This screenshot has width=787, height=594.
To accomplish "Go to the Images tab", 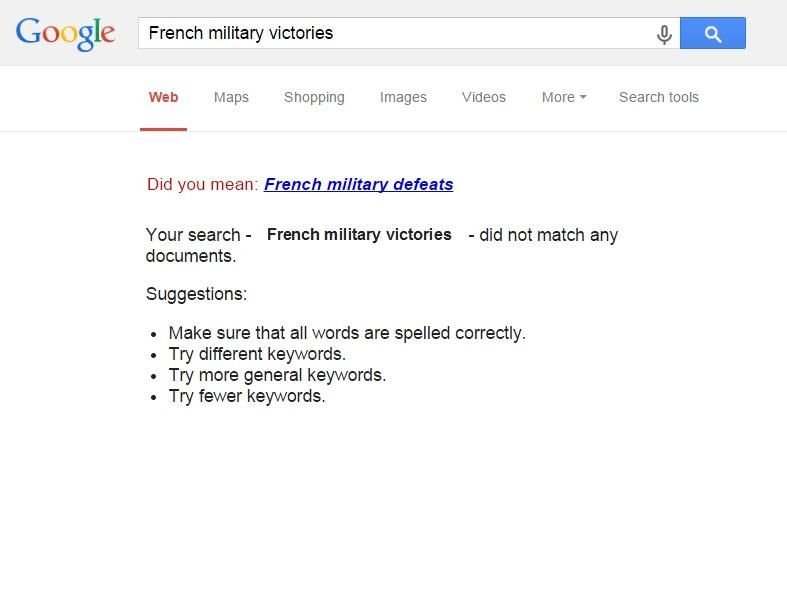I will pos(403,97).
